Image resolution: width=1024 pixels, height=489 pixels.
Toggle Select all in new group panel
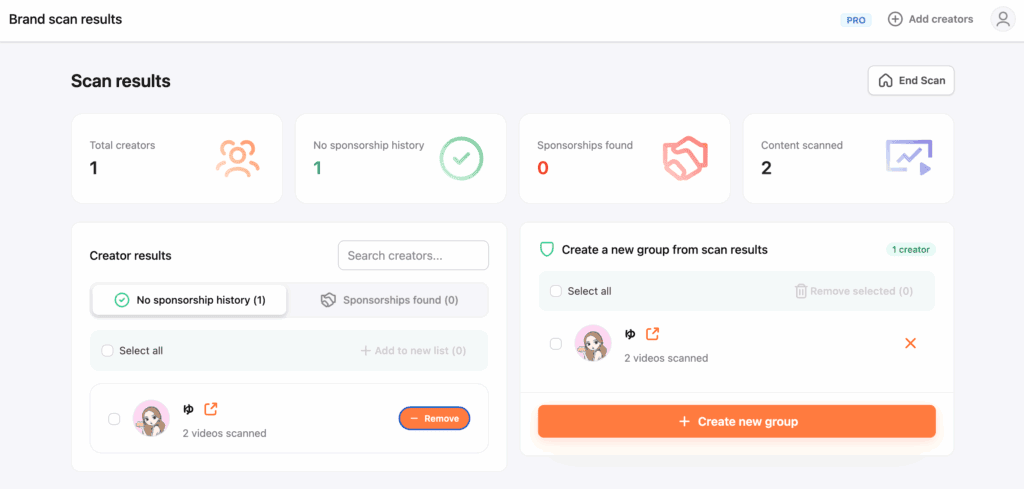(556, 291)
